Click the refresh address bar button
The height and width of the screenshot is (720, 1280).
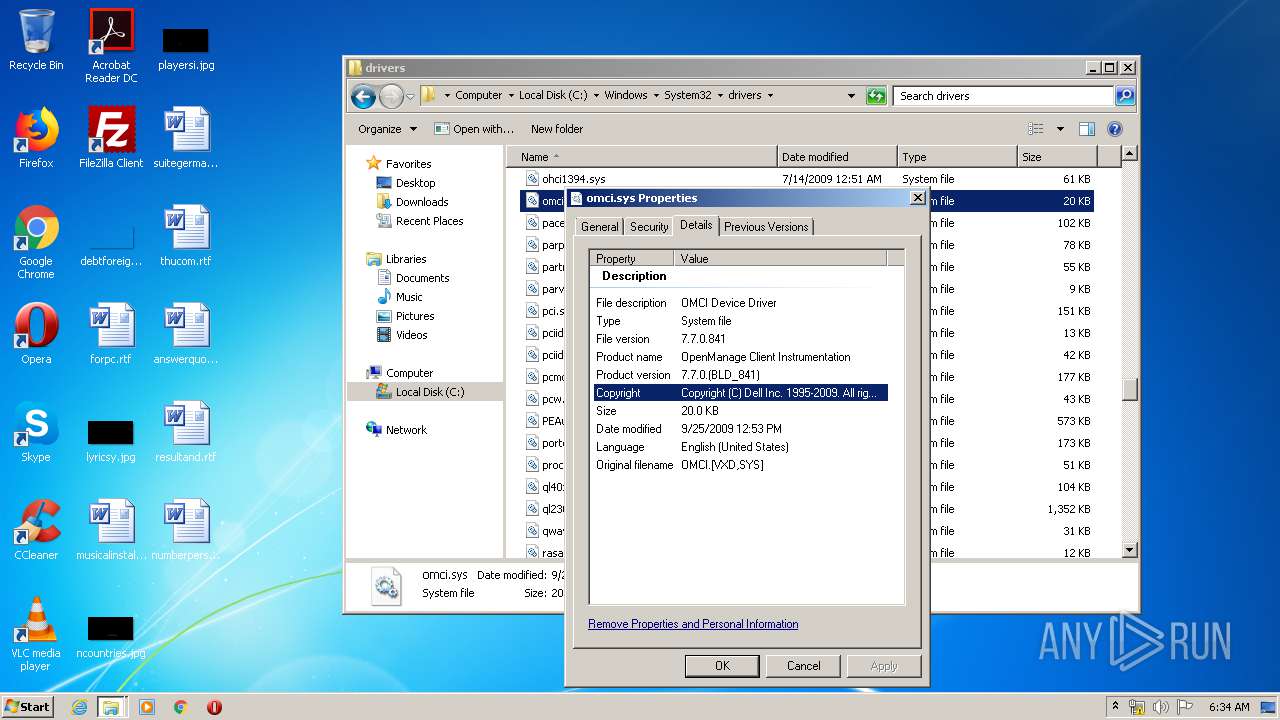(x=876, y=96)
